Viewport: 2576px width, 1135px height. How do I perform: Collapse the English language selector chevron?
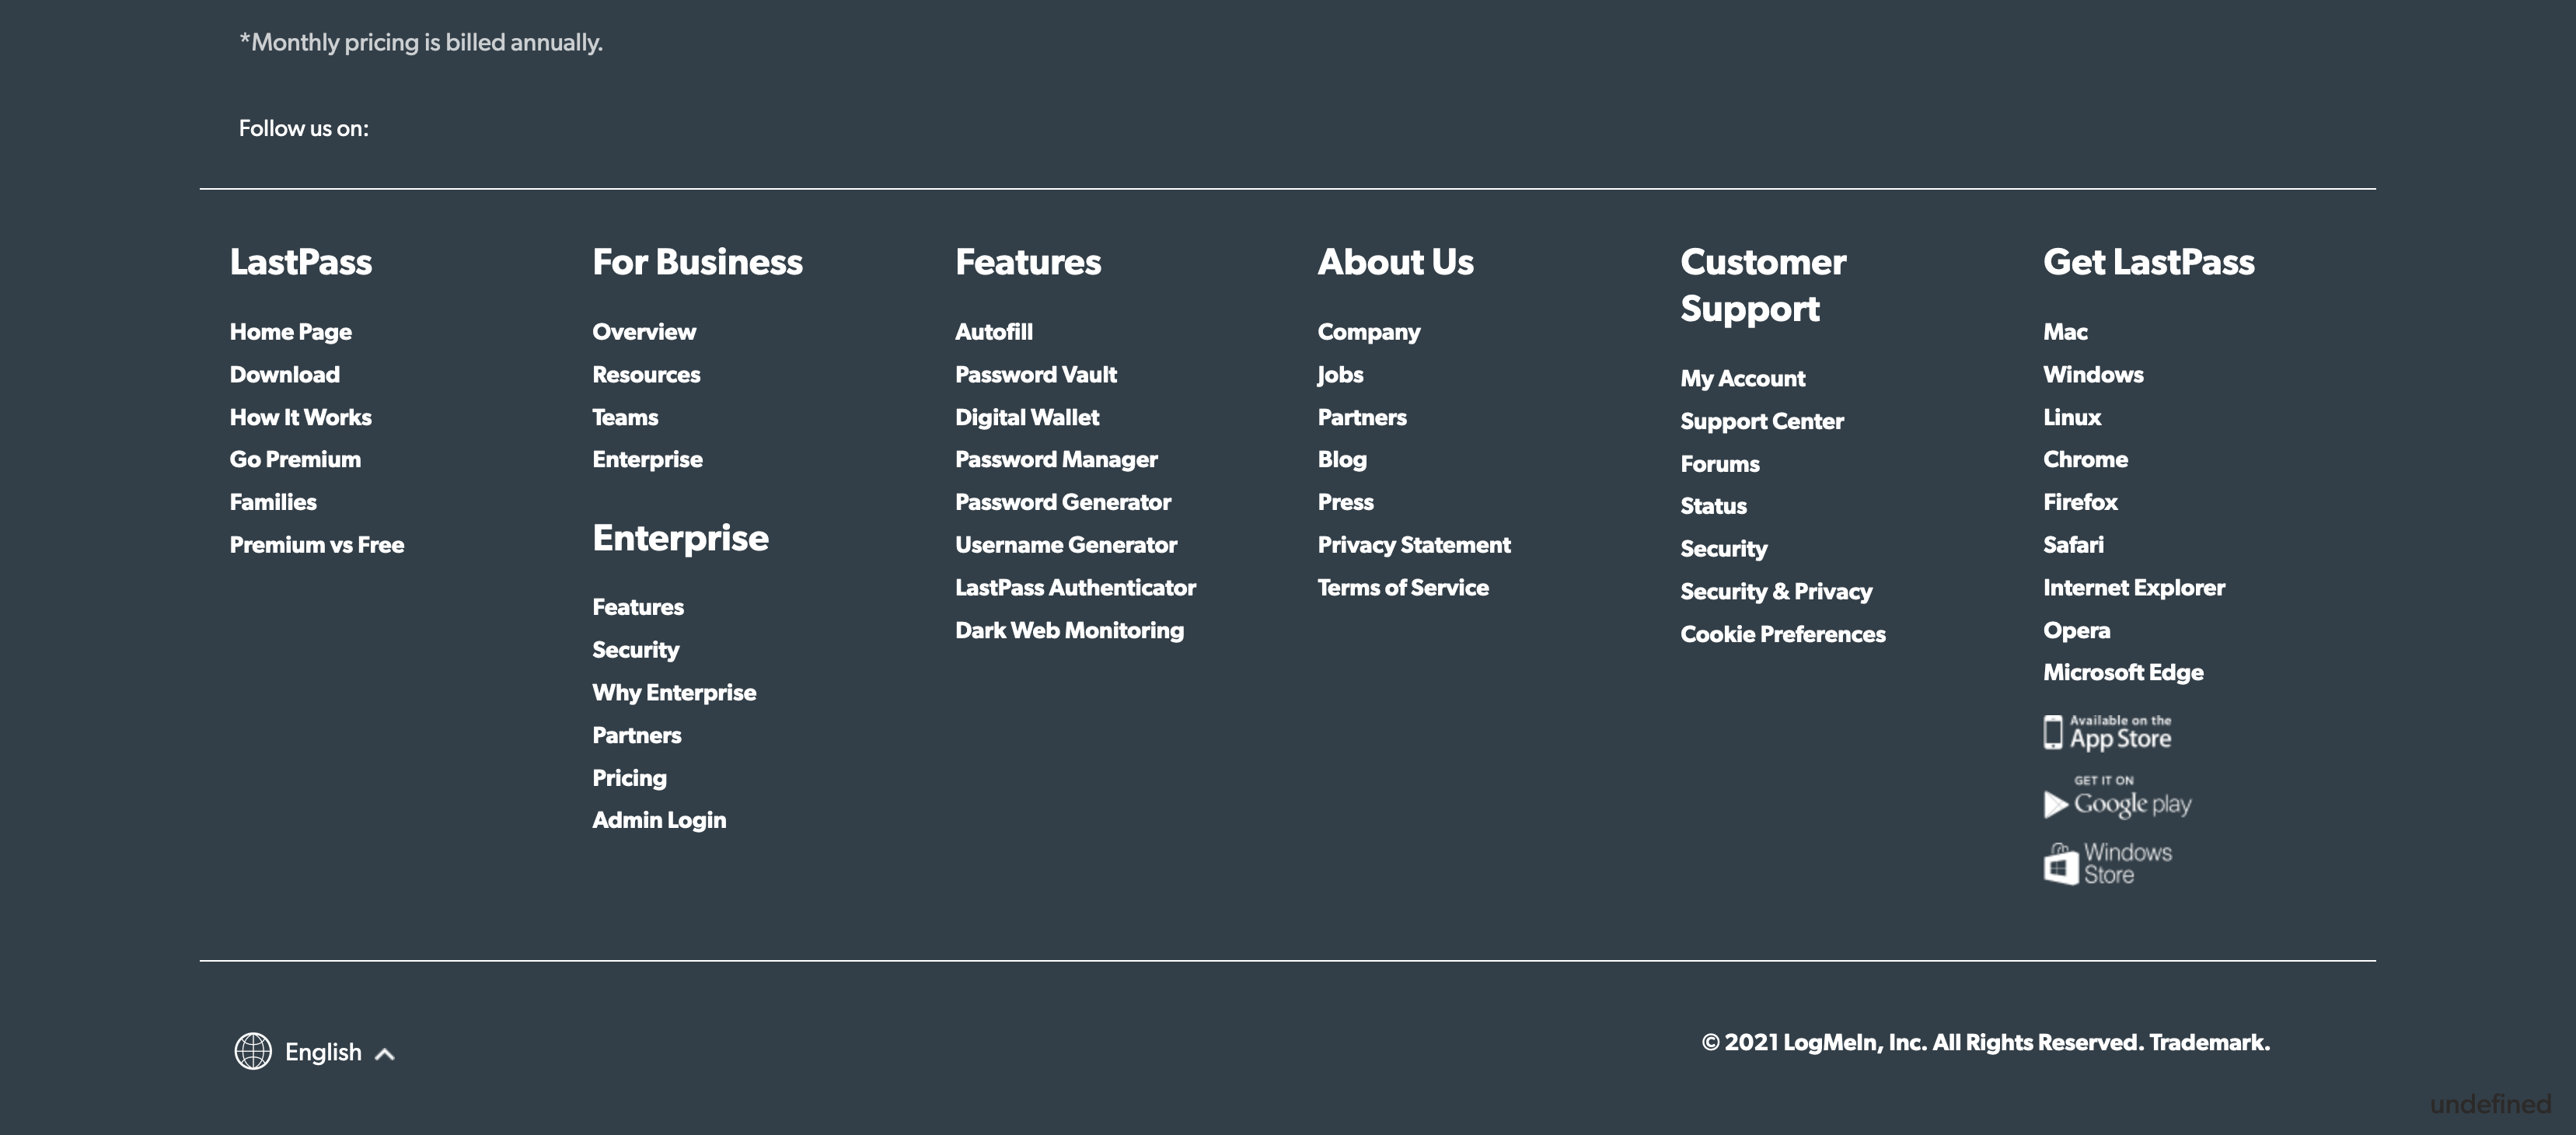pos(384,1053)
